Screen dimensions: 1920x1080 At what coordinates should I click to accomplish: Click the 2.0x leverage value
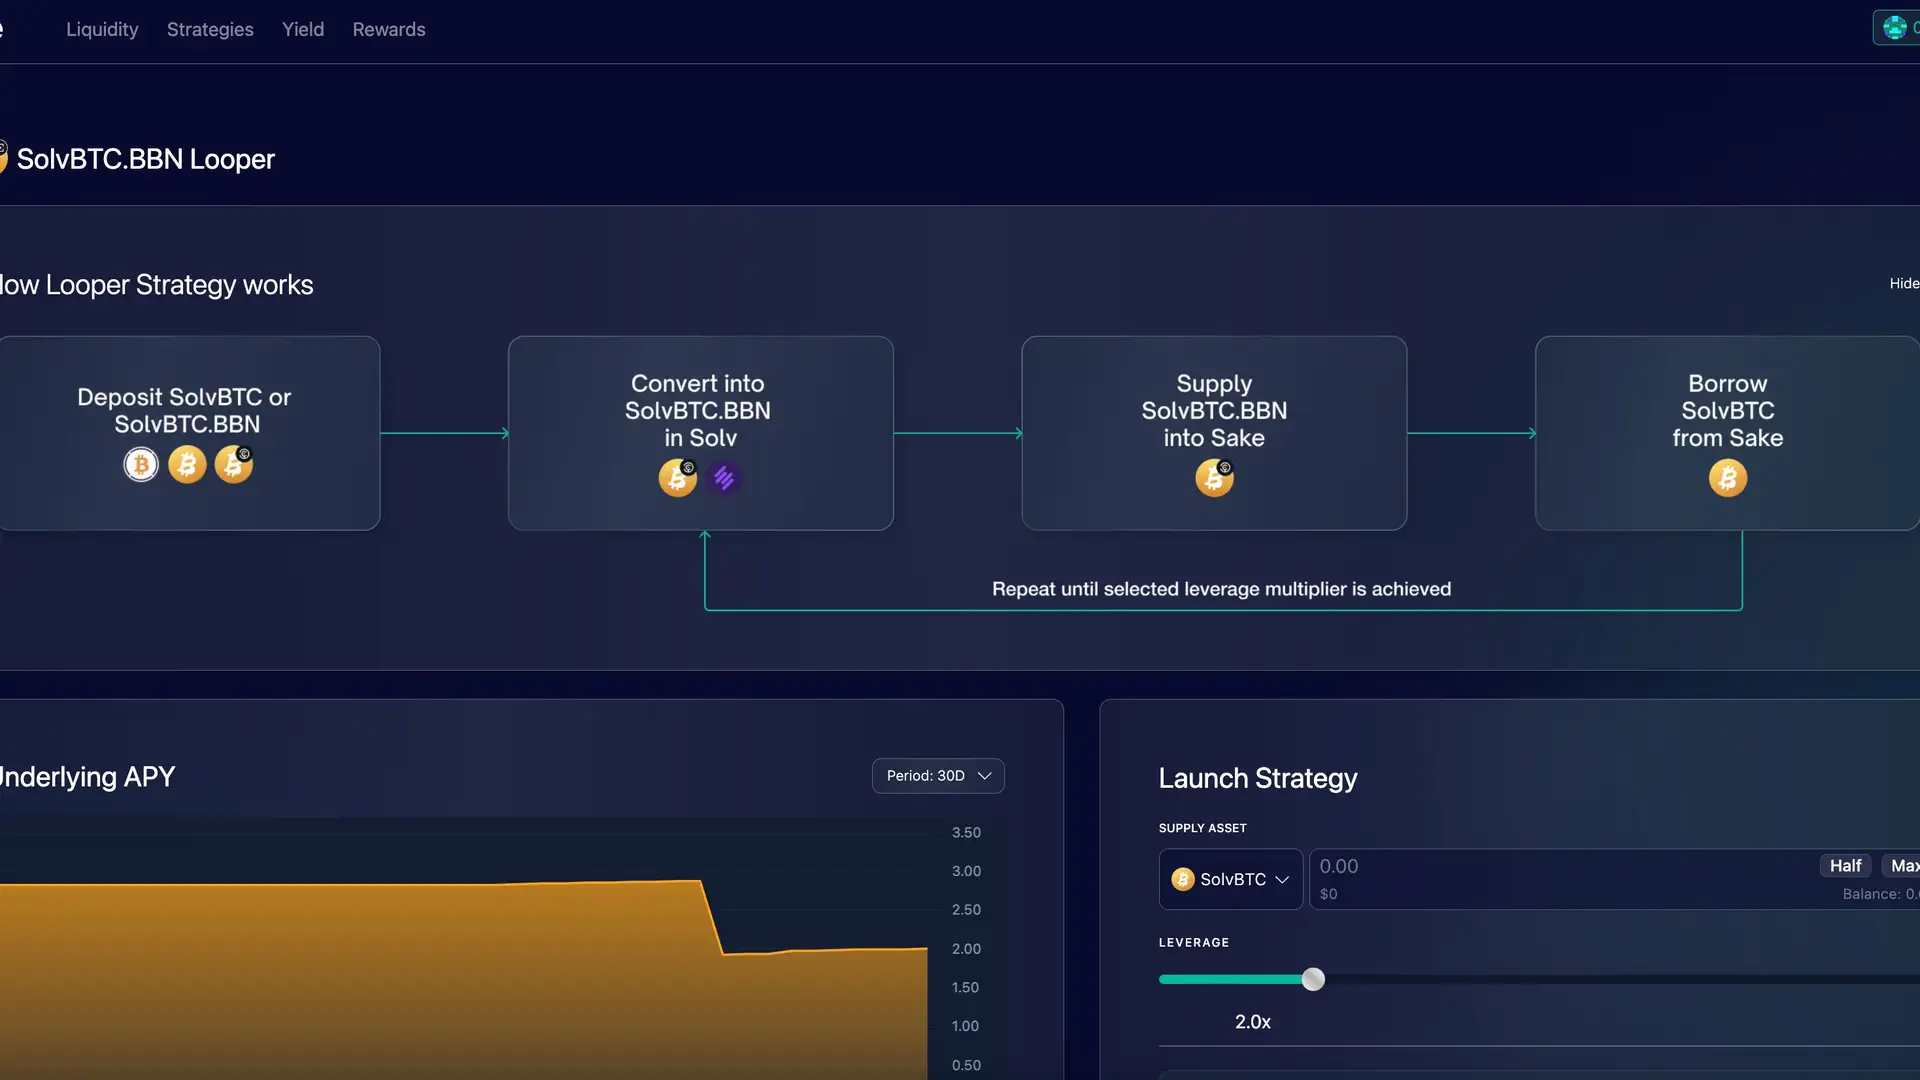pos(1253,1022)
